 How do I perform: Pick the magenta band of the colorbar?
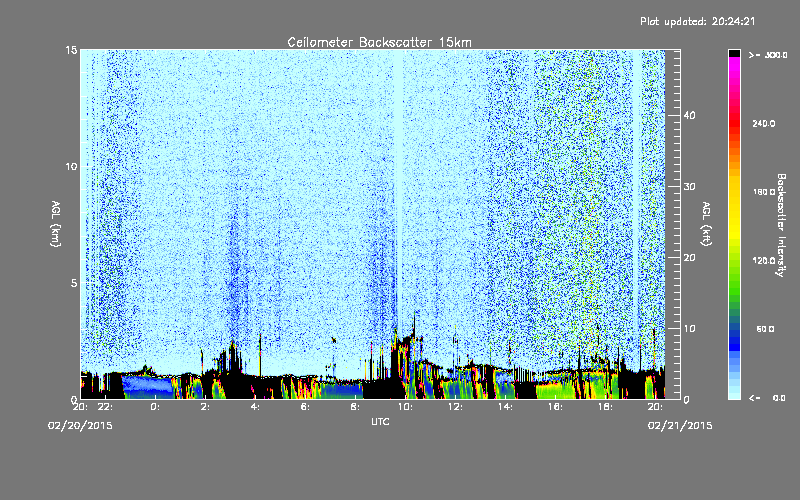point(734,64)
